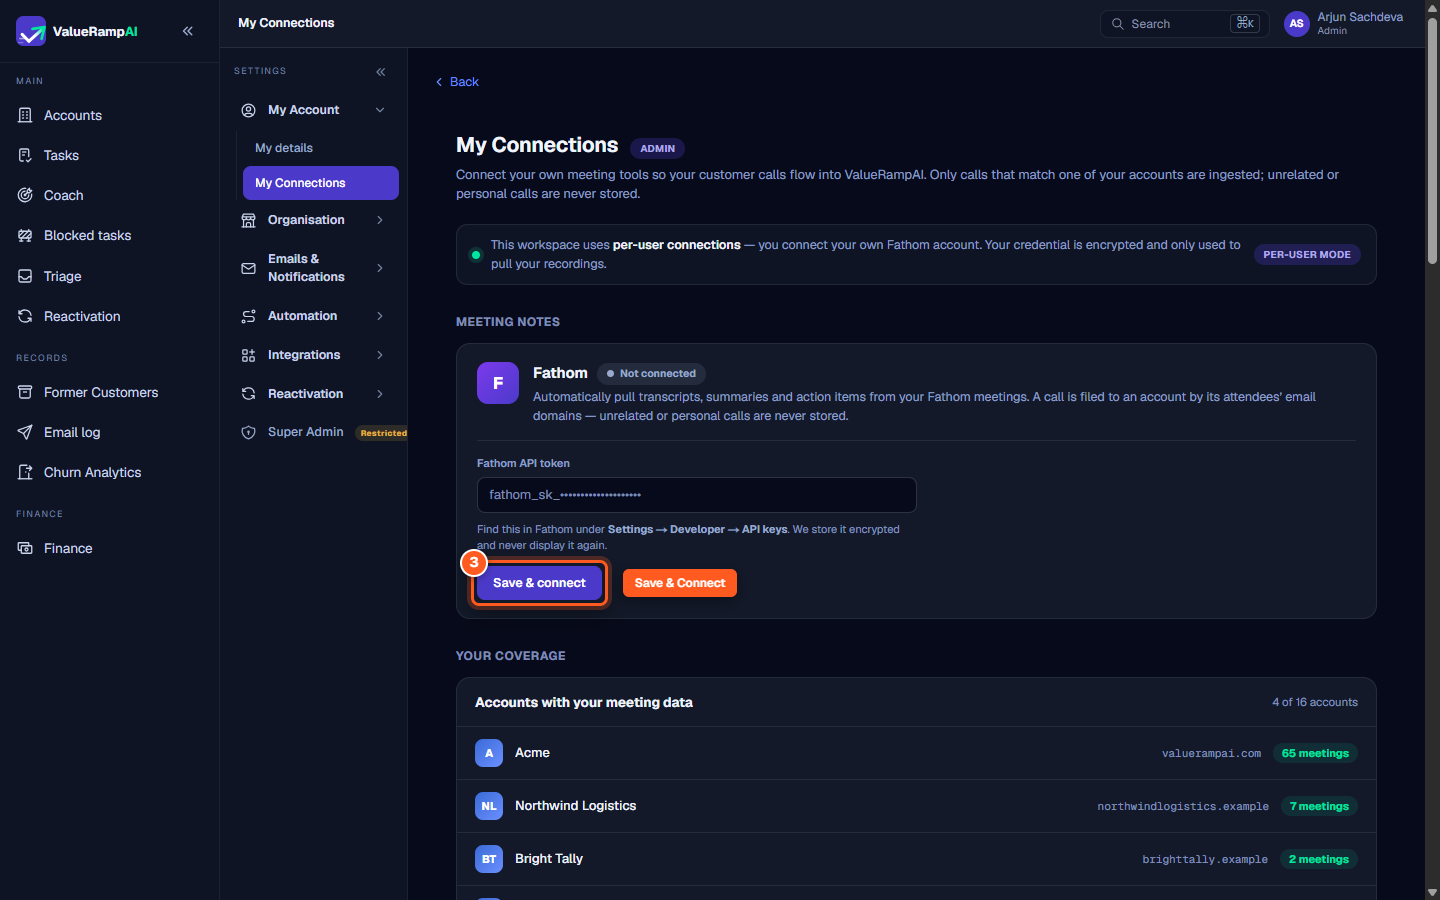This screenshot has width=1440, height=900.
Task: Click the Restricted tag on Super Admin
Action: pos(384,433)
